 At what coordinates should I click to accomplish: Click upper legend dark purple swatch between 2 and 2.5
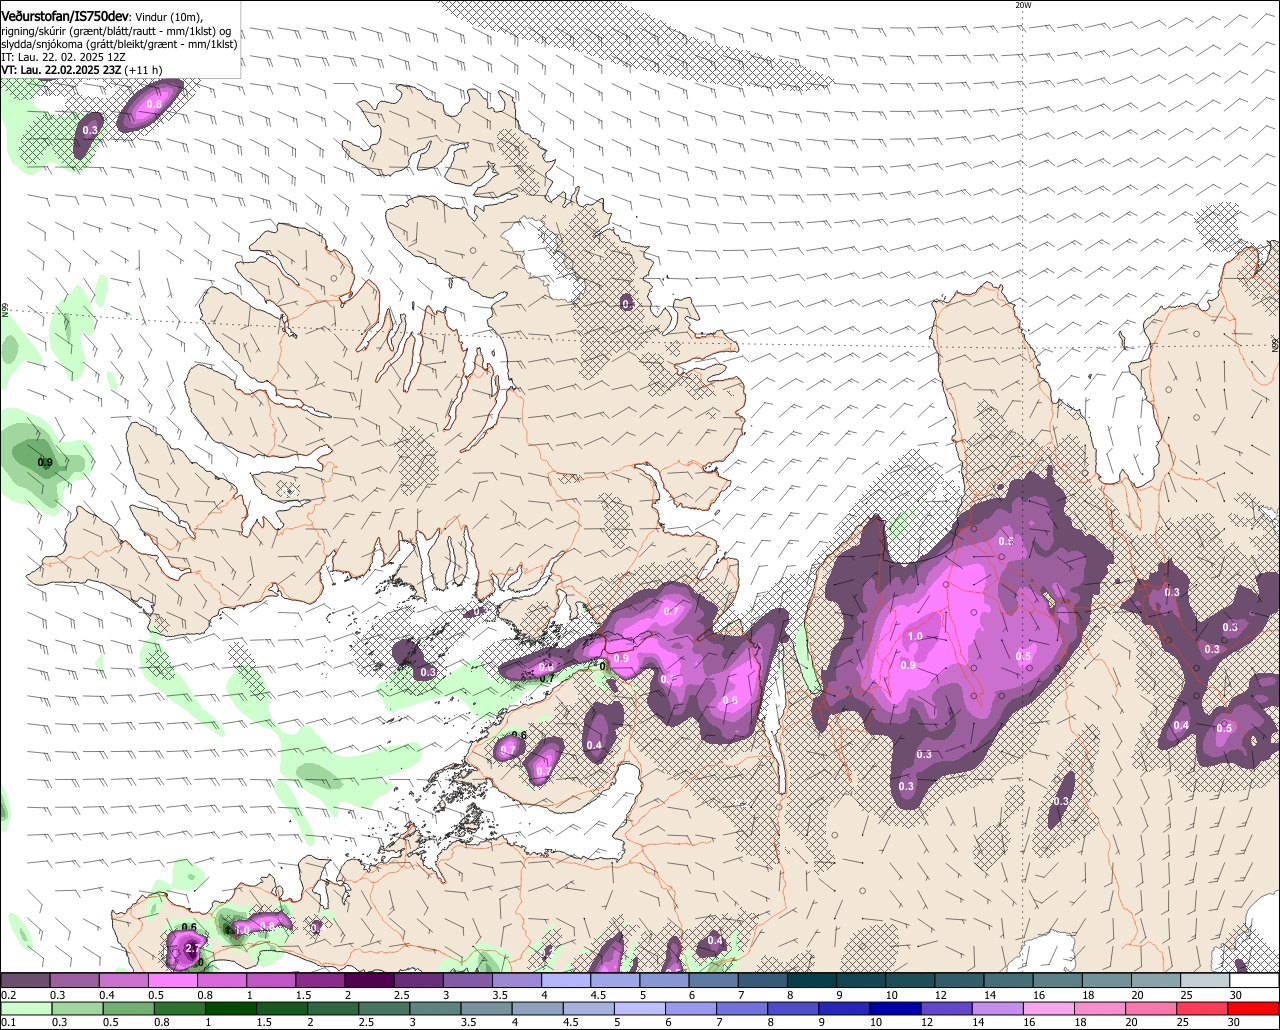pos(369,981)
